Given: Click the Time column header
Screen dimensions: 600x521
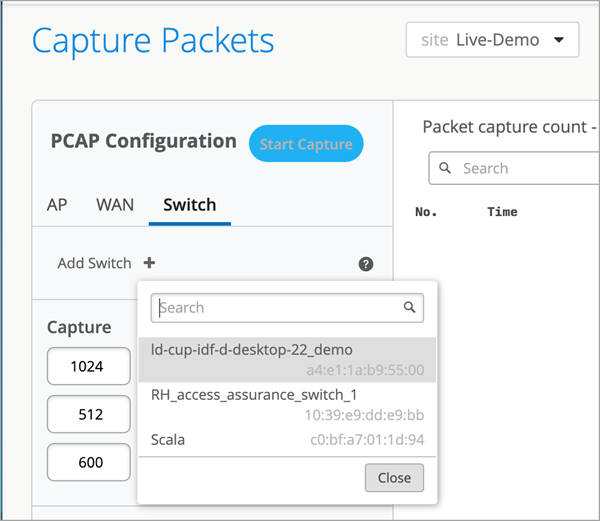Looking at the screenshot, I should click(502, 212).
